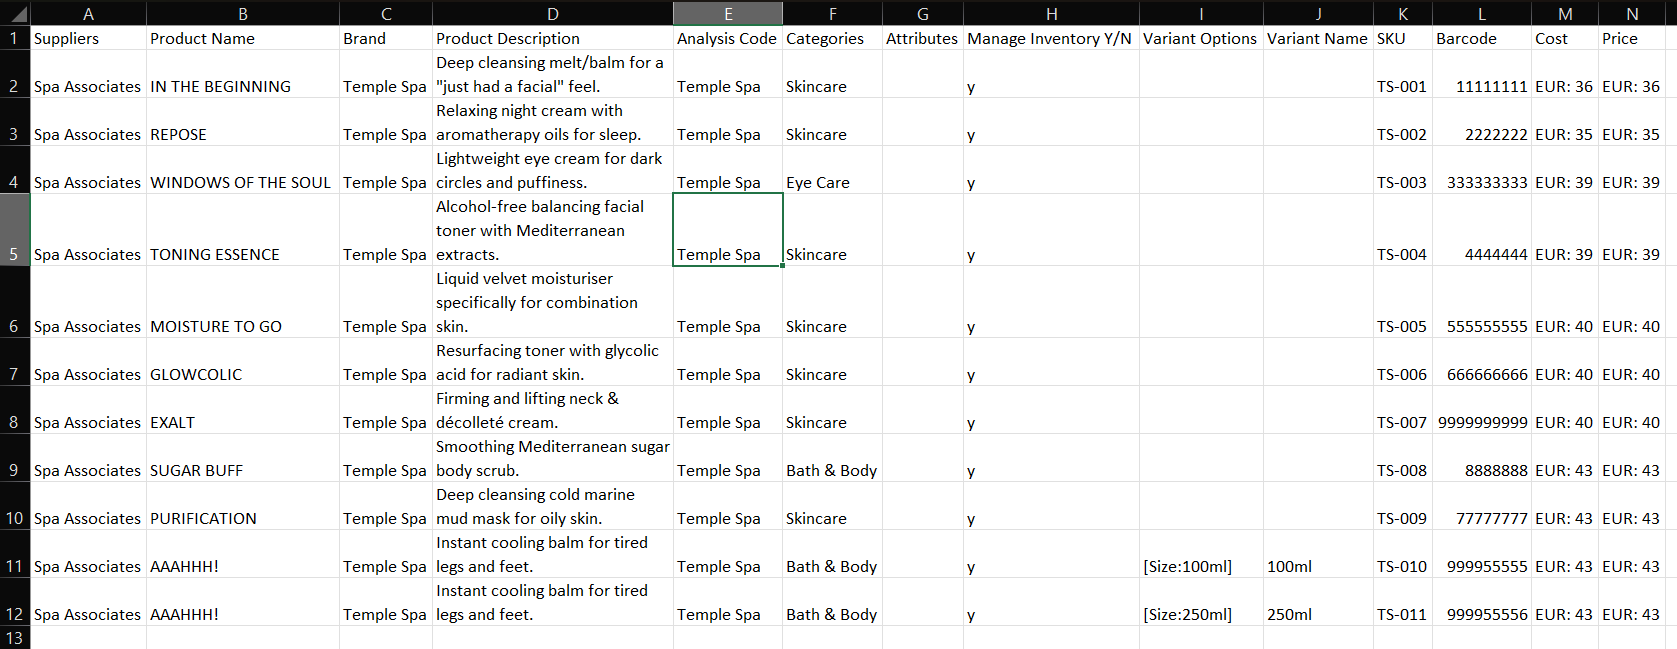Click the 'Variant Options' header cell
The image size is (1677, 649).
tap(1201, 38)
